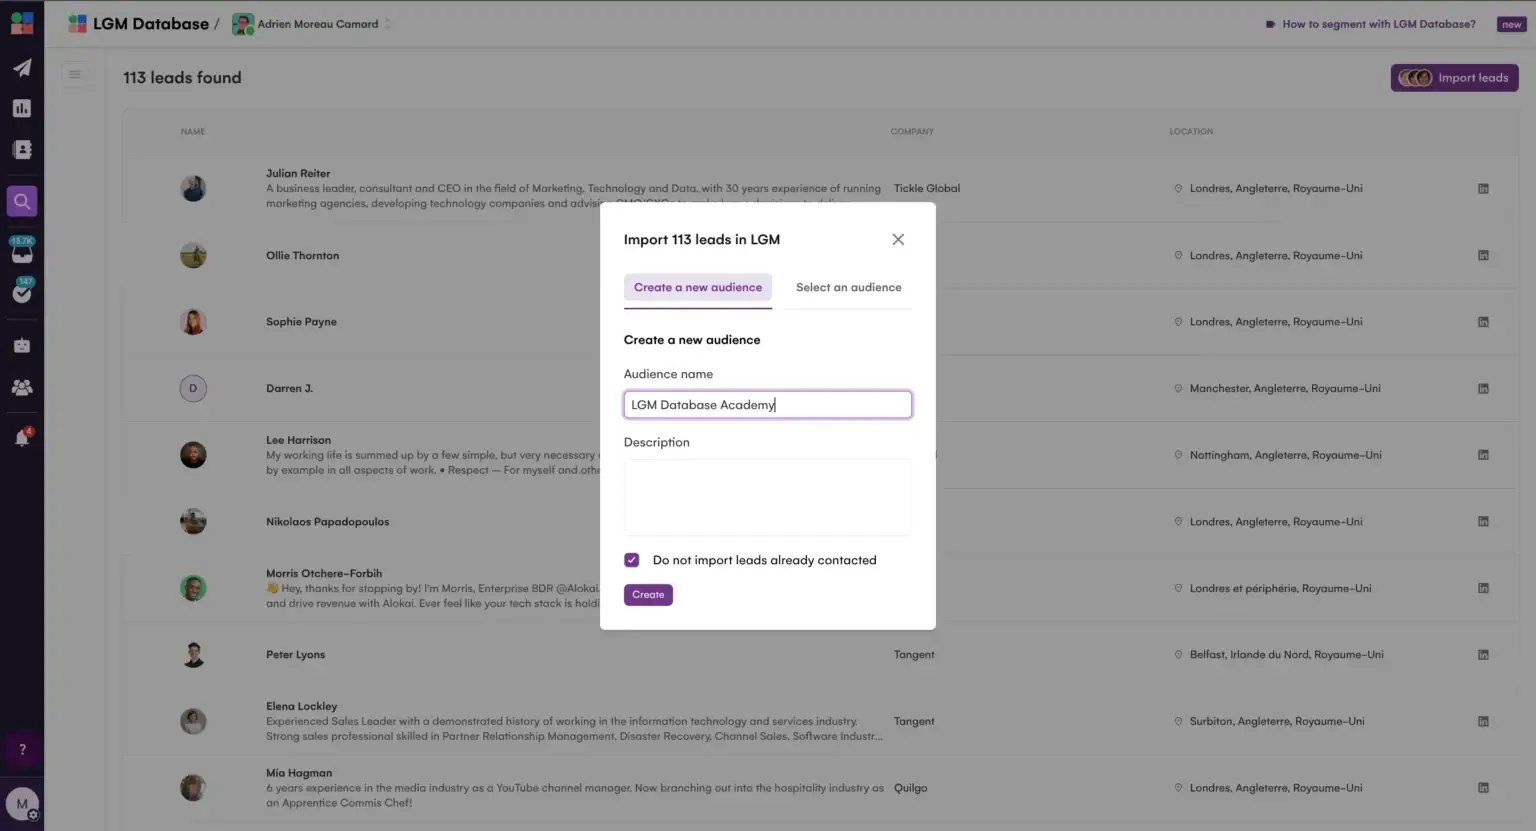Open the inbox icon with 13.7K badge
The height and width of the screenshot is (831, 1536).
[x=22, y=250]
